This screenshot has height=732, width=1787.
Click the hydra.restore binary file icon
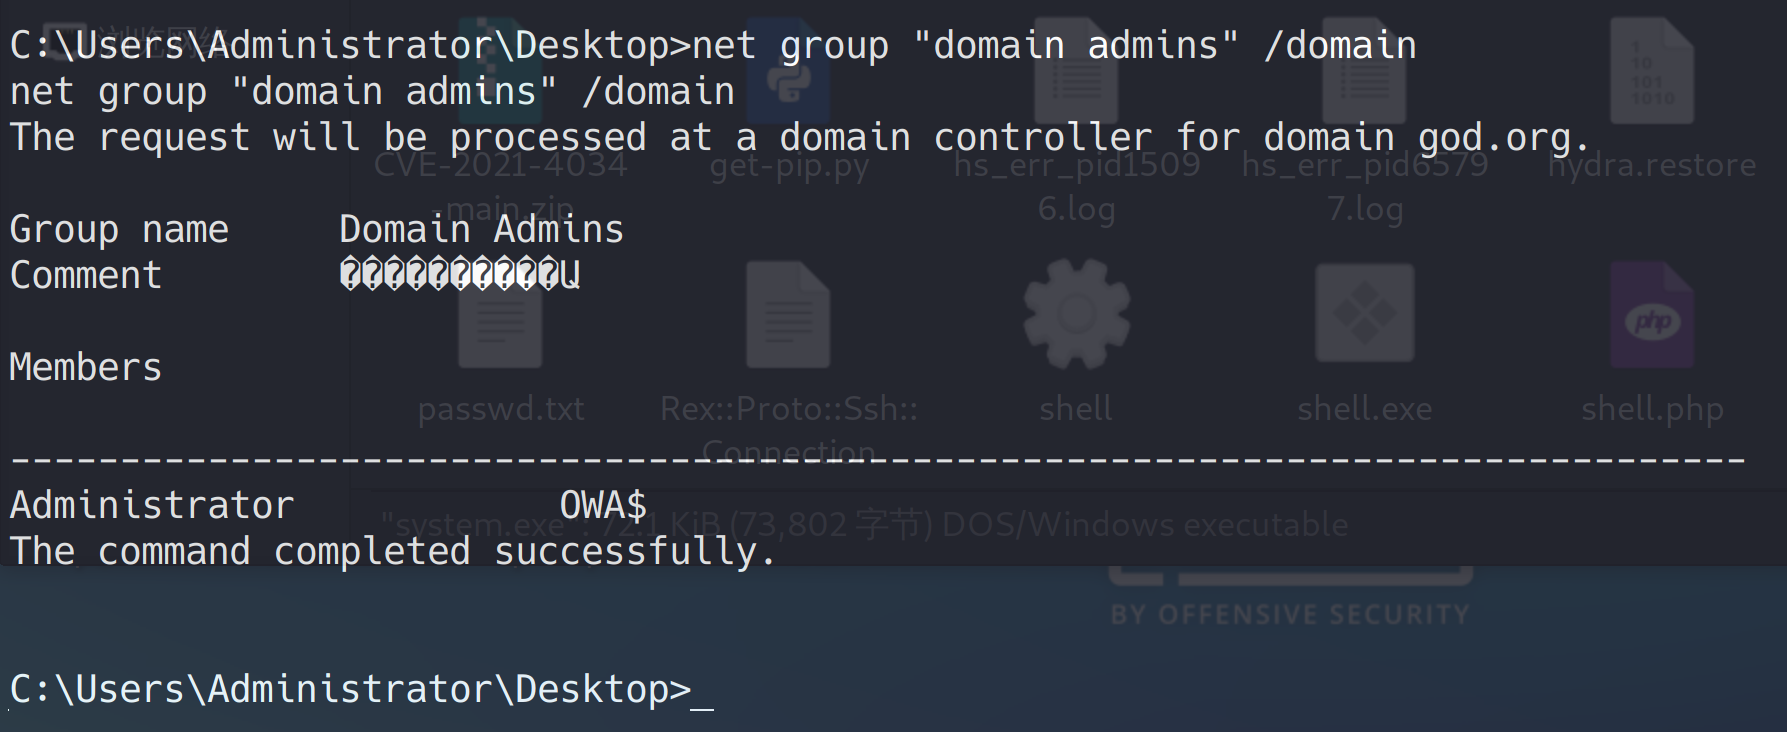coord(1652,70)
